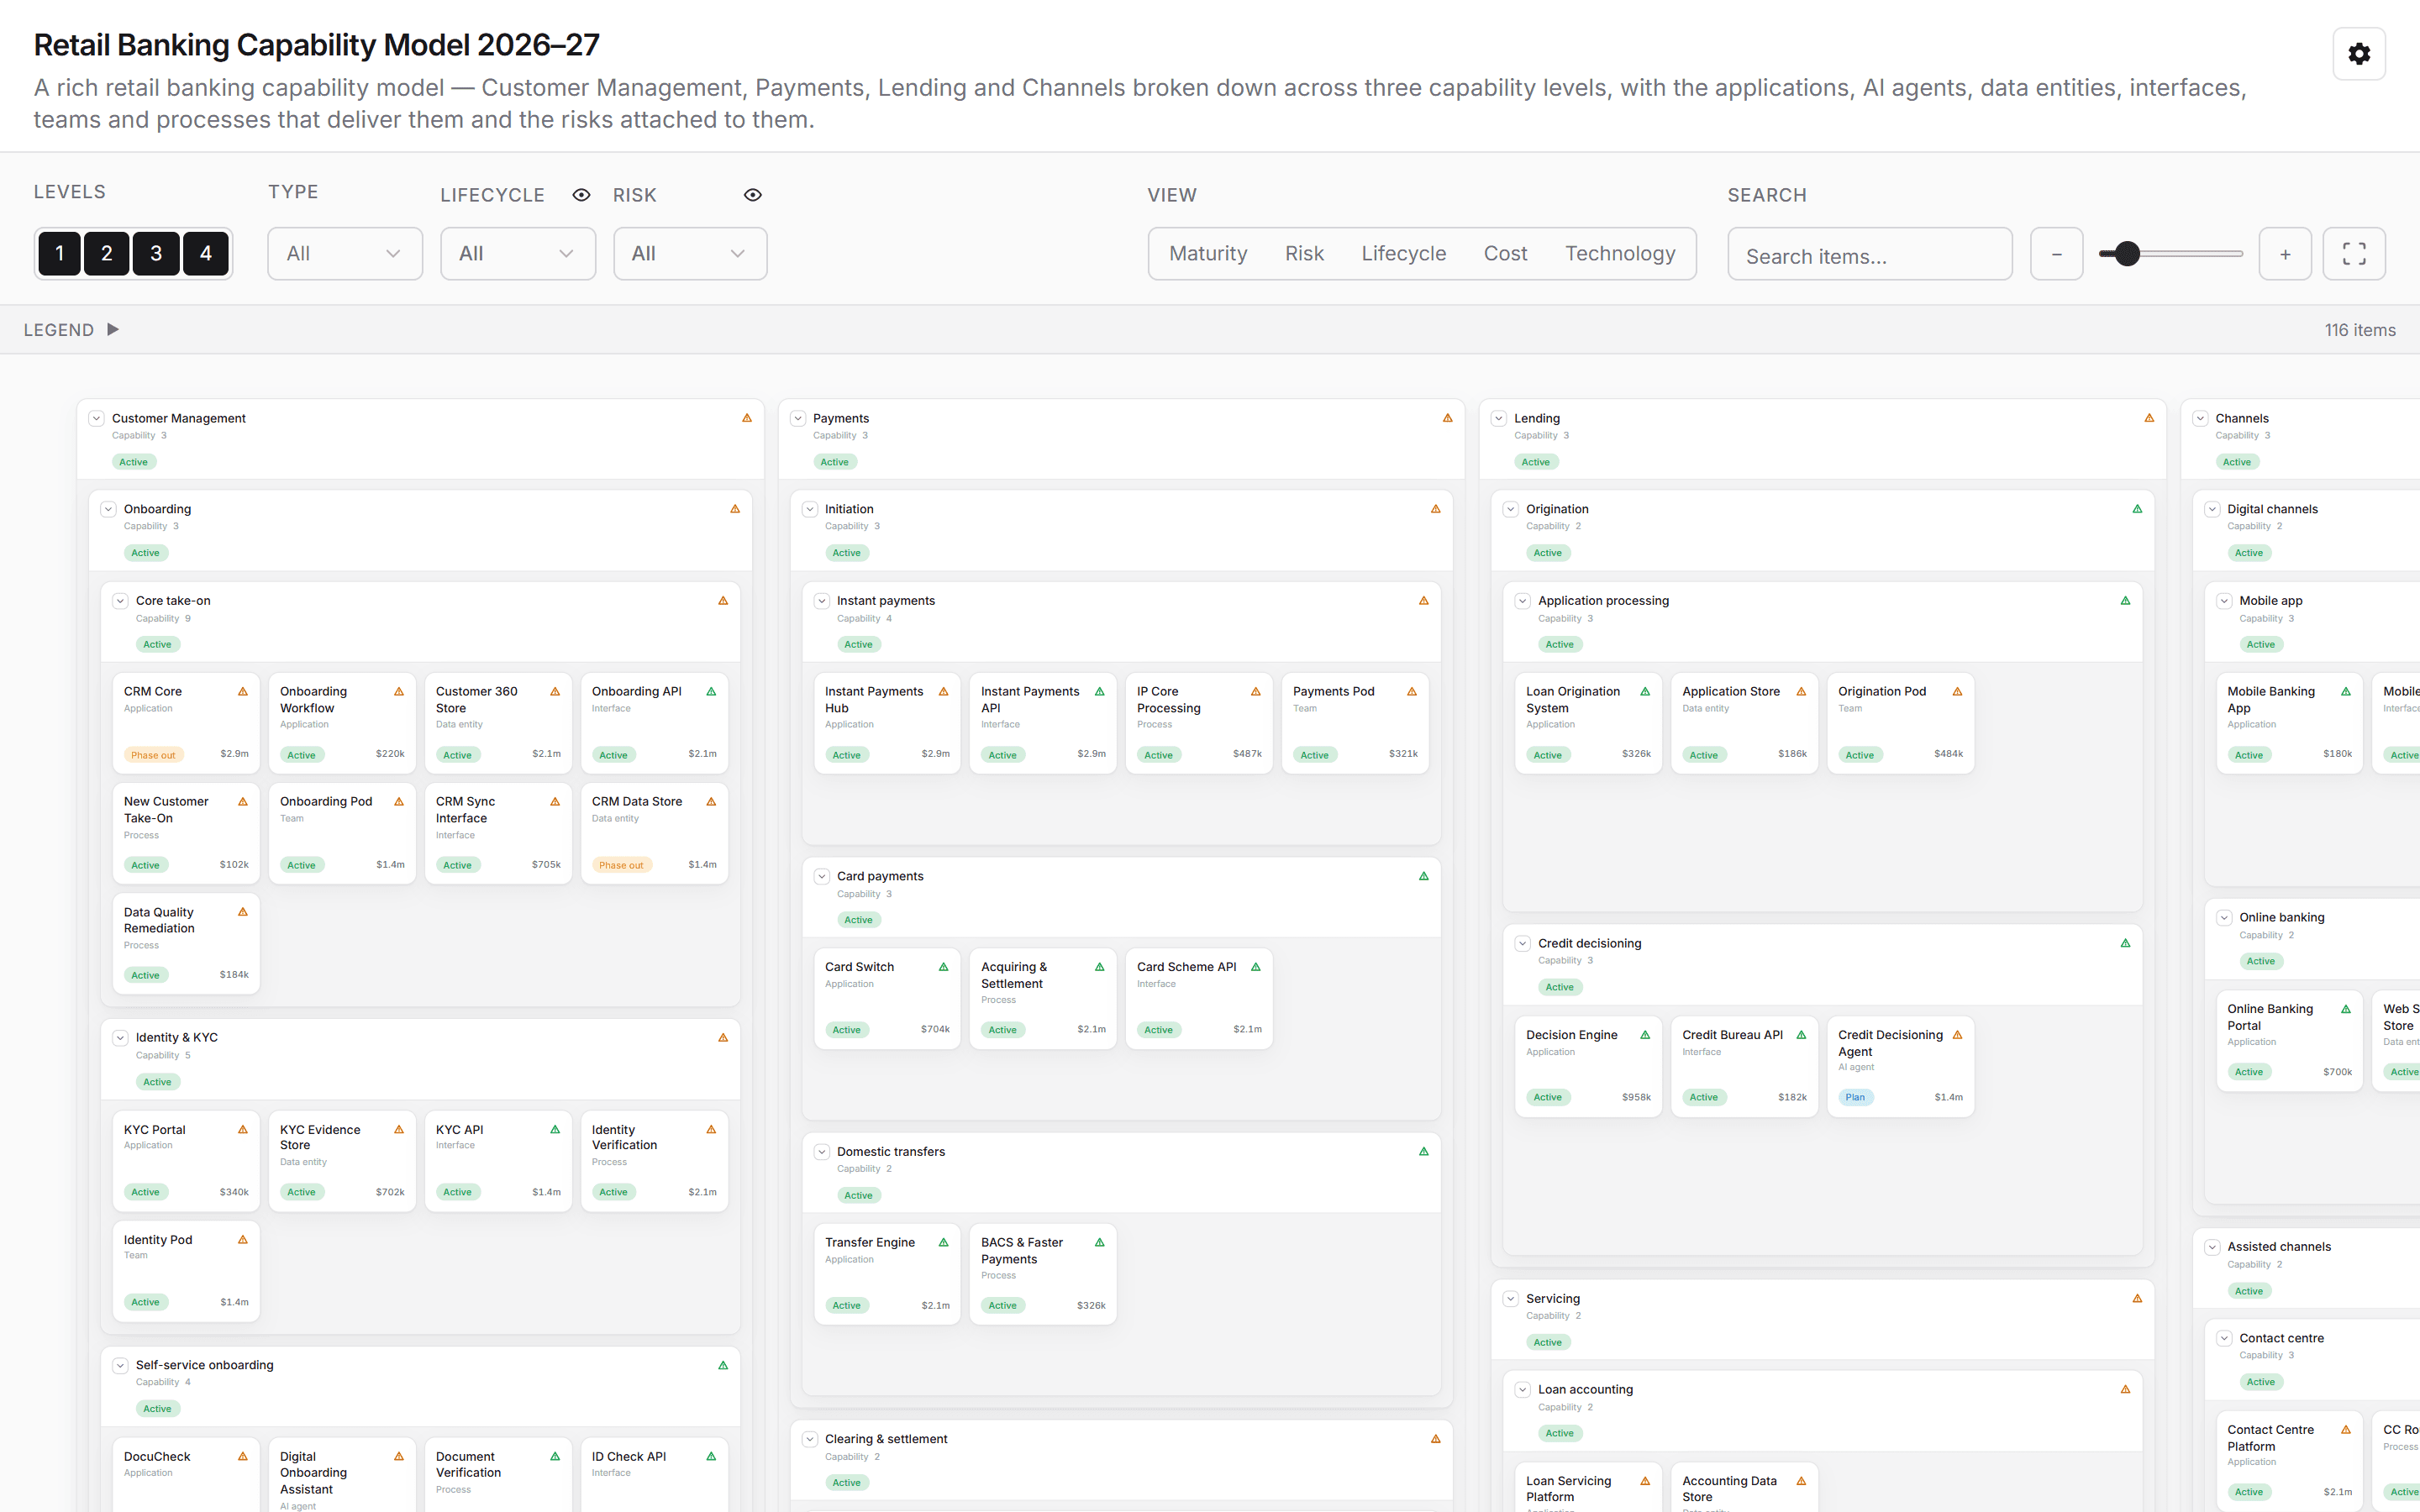Open the CRM Data Store card
Image resolution: width=2420 pixels, height=1512 pixels.
click(x=654, y=834)
